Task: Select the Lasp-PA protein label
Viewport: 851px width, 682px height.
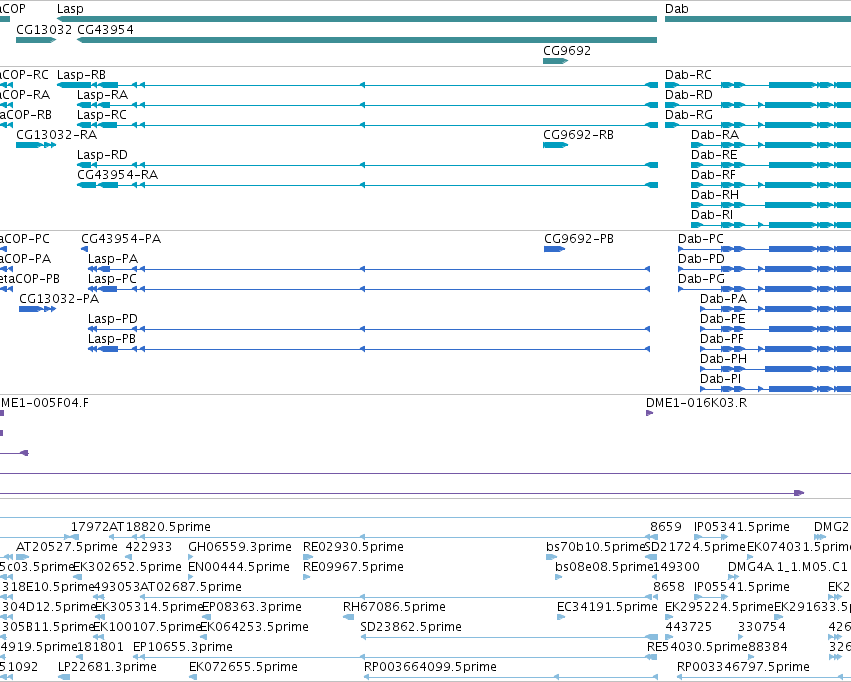Action: [x=113, y=259]
